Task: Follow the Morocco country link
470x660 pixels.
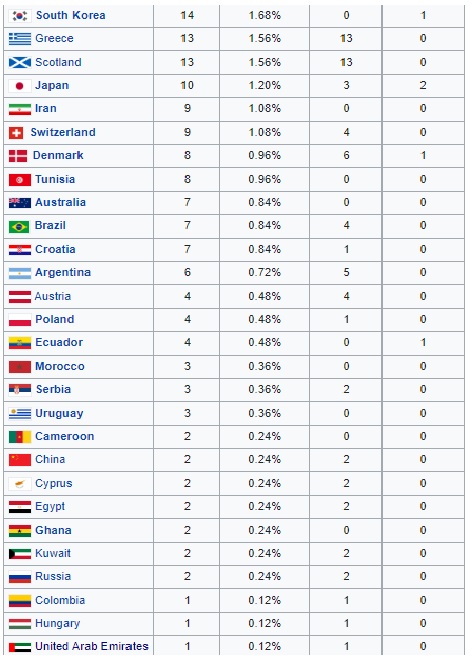Action: pos(60,366)
